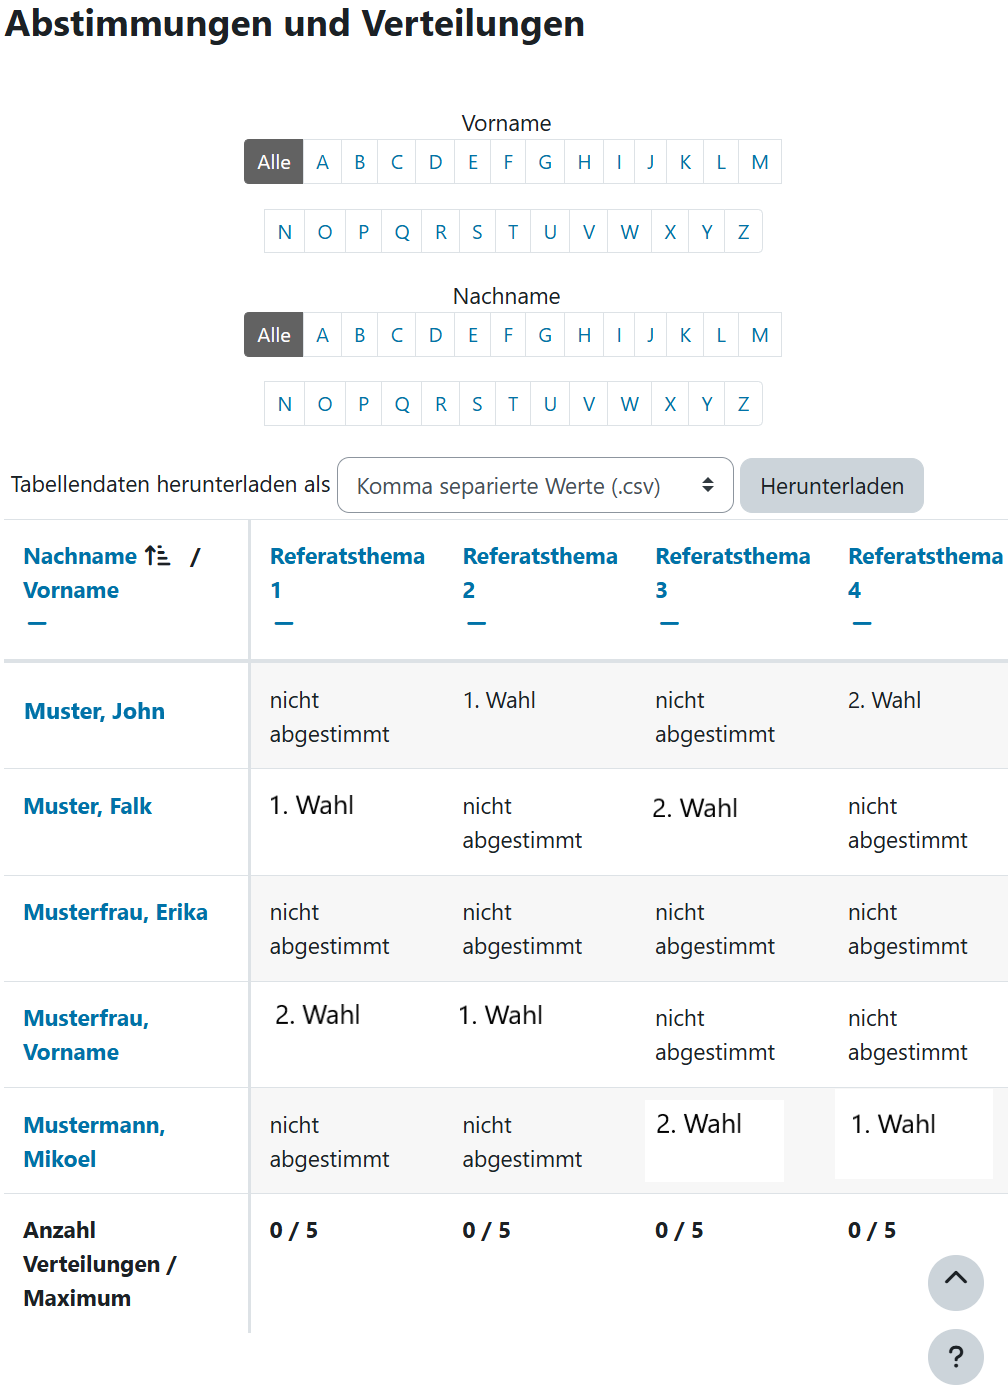The image size is (1008, 1395).
Task: Open the profile of Muster, John
Action: tap(94, 711)
